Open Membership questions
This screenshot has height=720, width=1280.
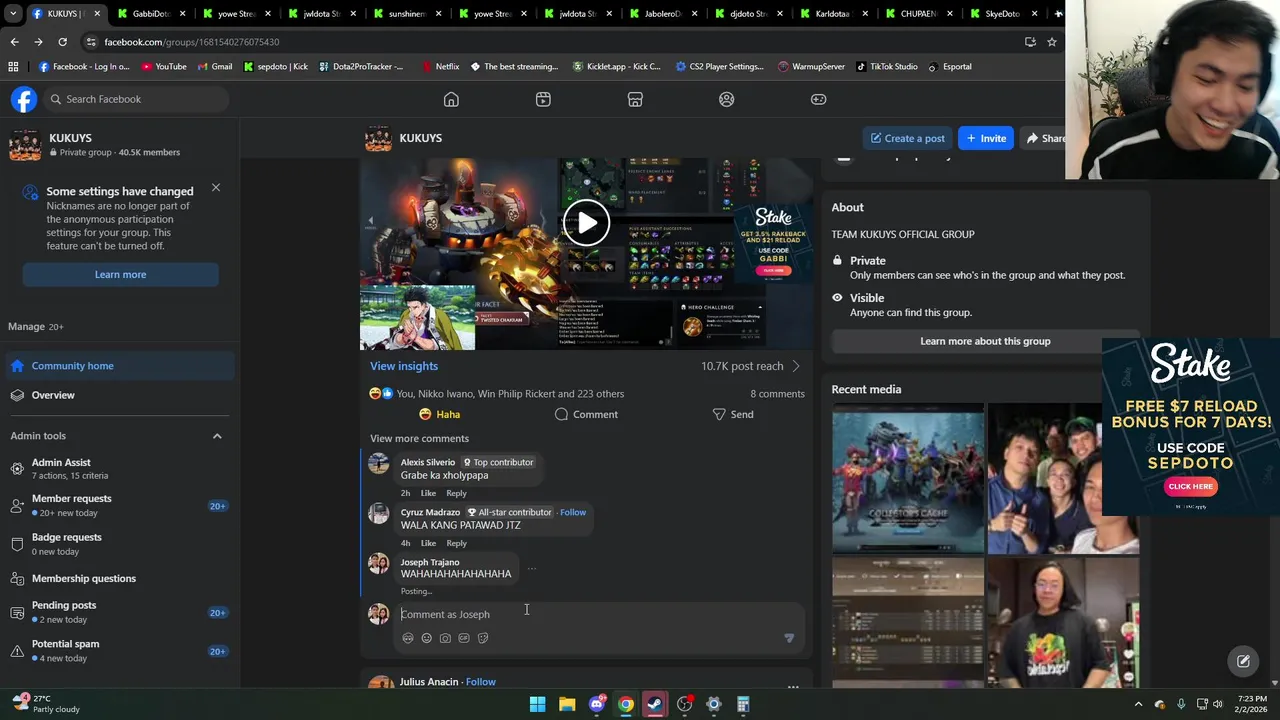tap(120, 578)
